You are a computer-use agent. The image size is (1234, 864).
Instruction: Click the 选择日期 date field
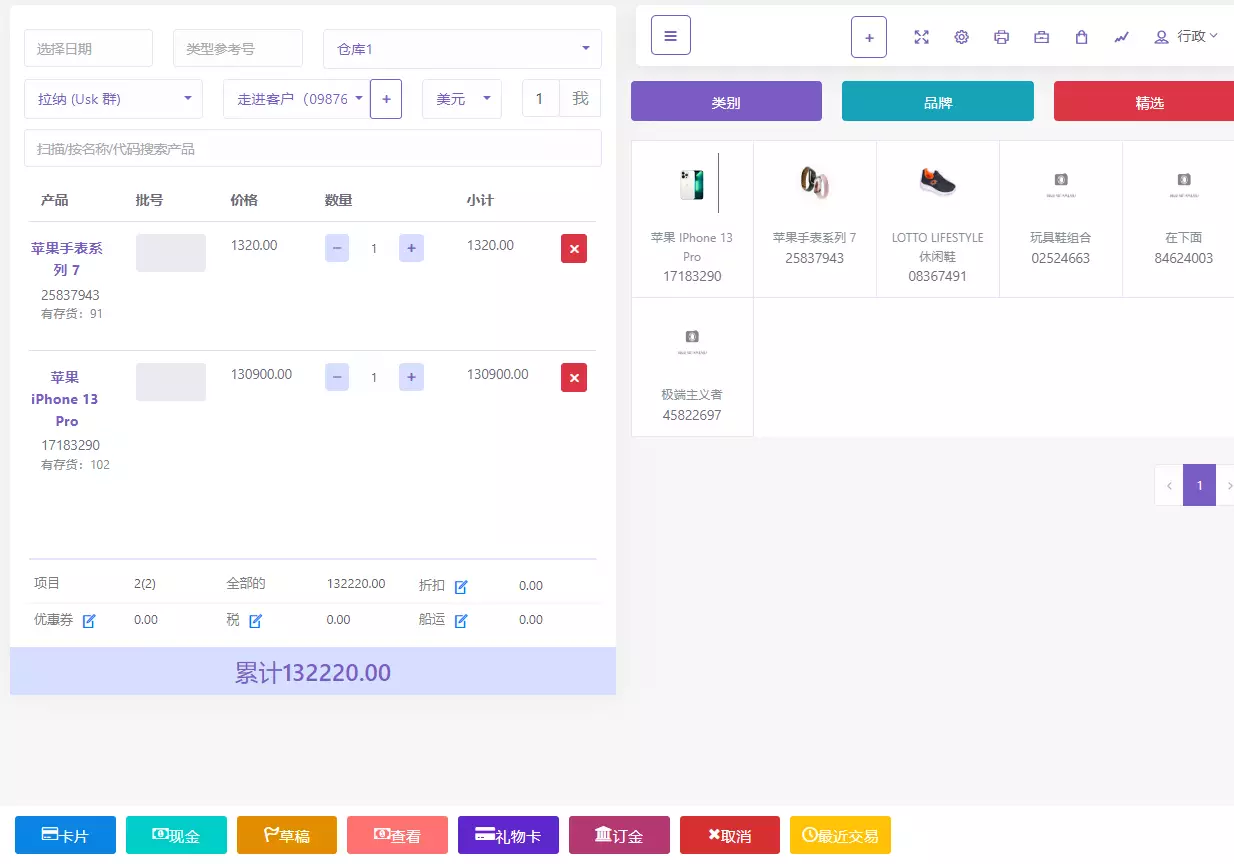pos(88,48)
